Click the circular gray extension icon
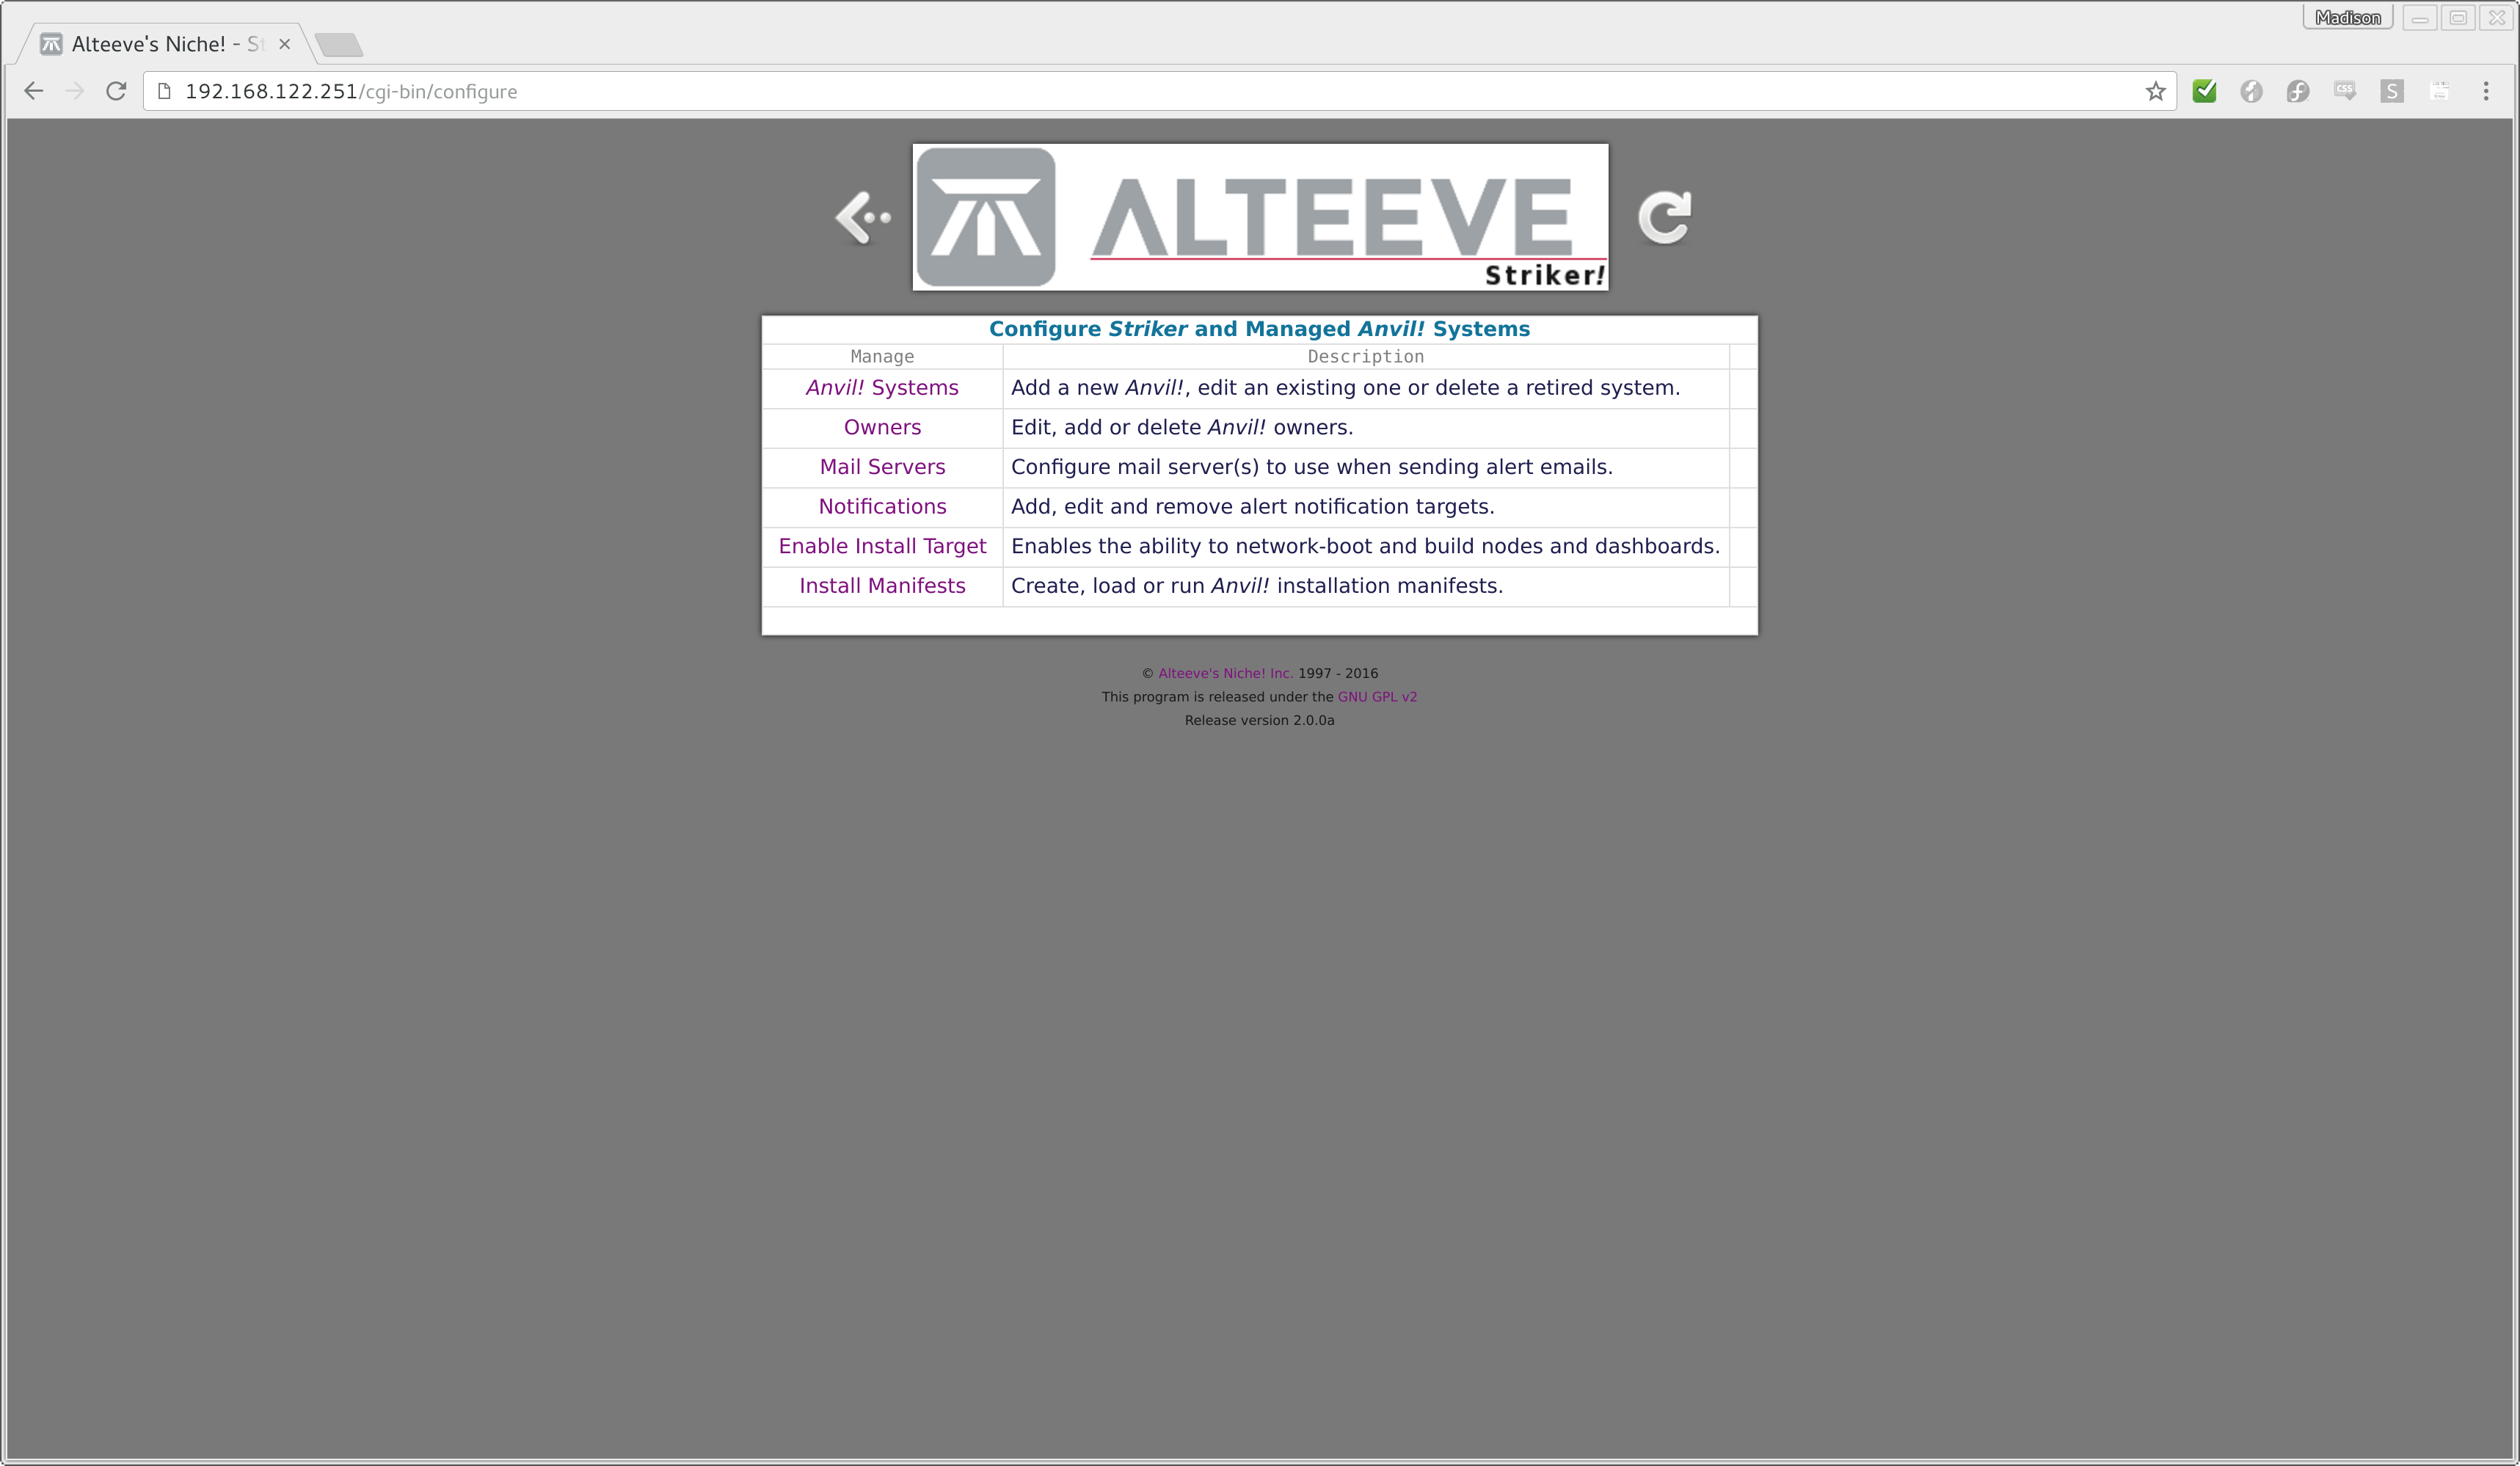 click(2251, 91)
